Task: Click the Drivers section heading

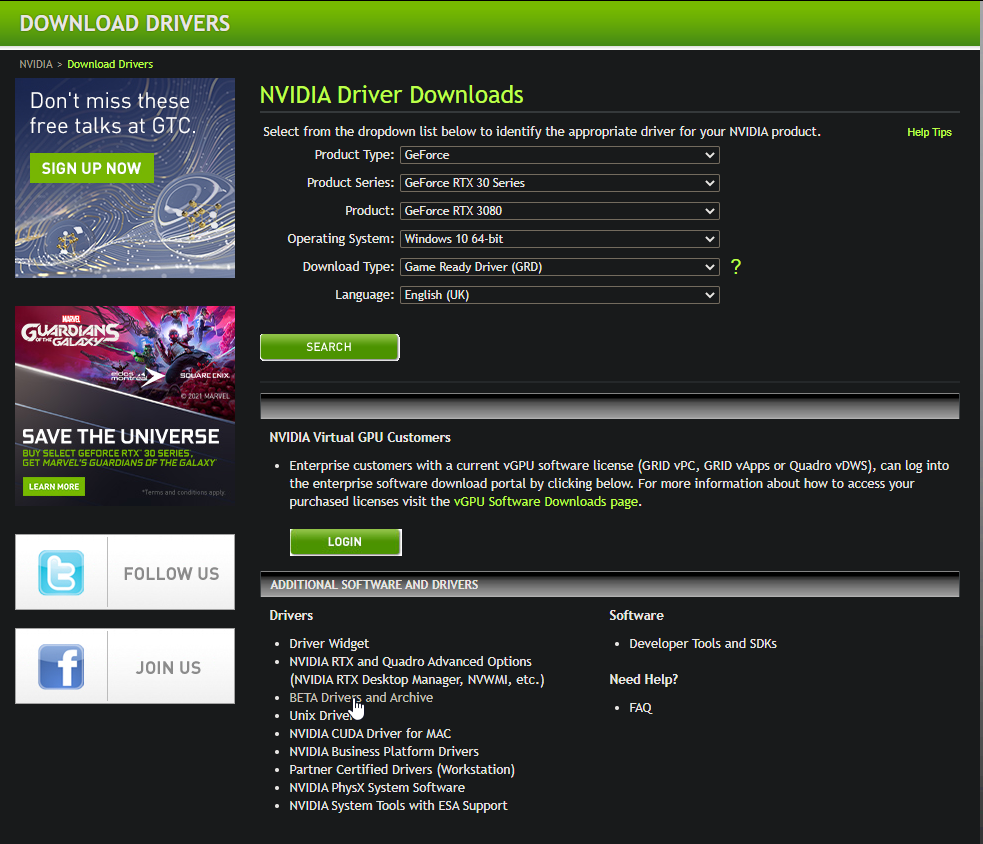Action: tap(291, 615)
